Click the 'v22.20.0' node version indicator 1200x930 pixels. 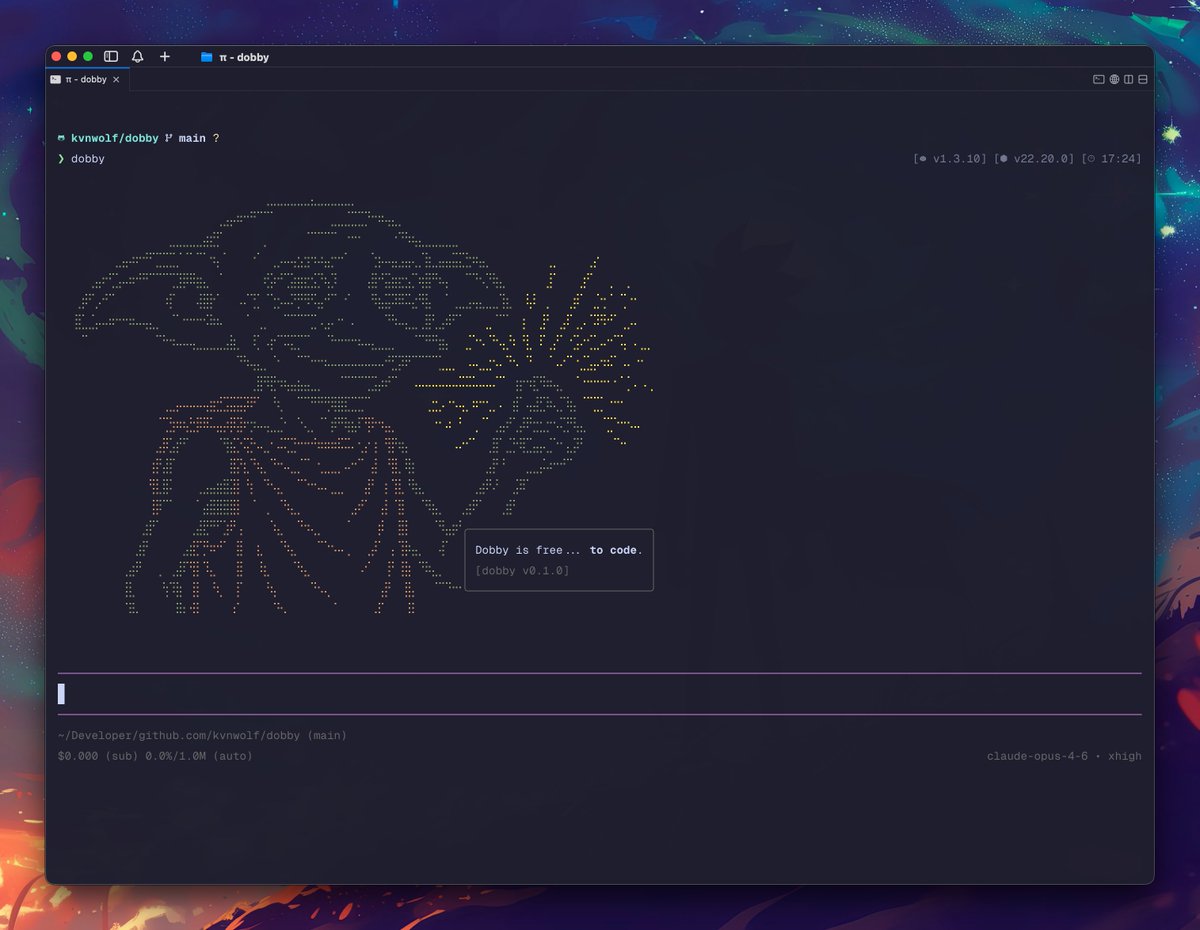(x=1034, y=159)
